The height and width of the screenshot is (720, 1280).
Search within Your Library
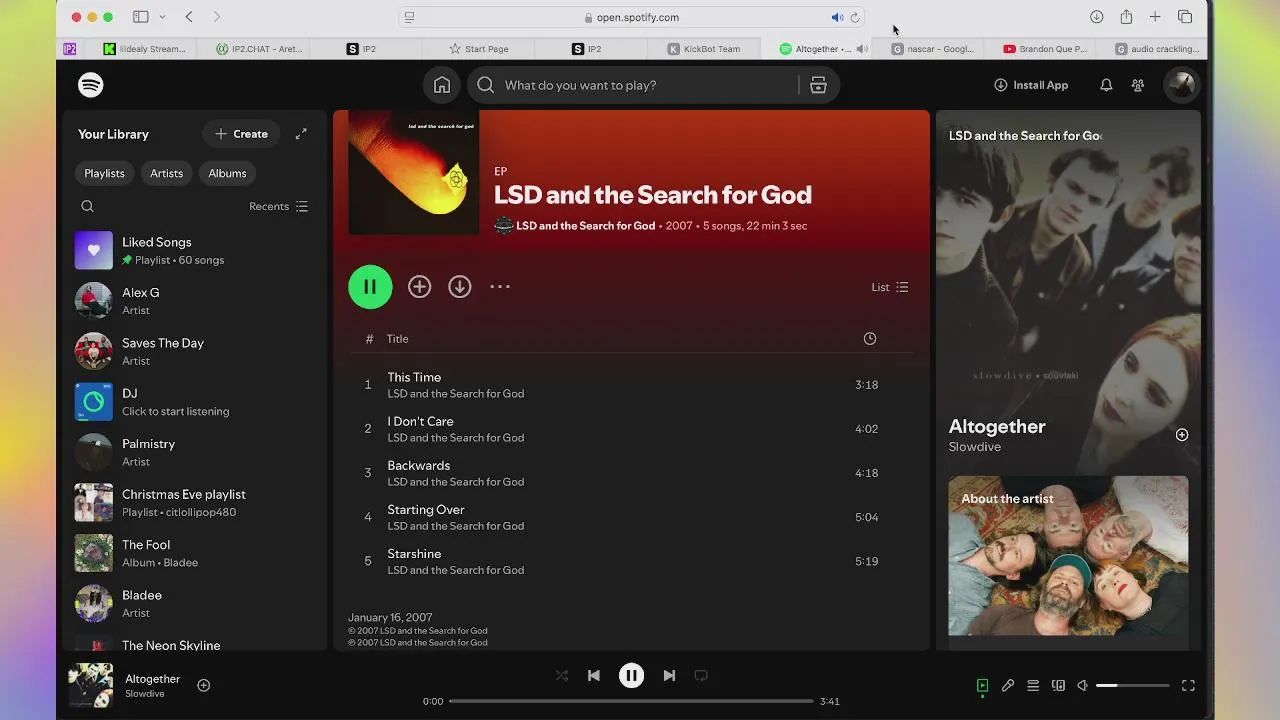click(x=87, y=206)
